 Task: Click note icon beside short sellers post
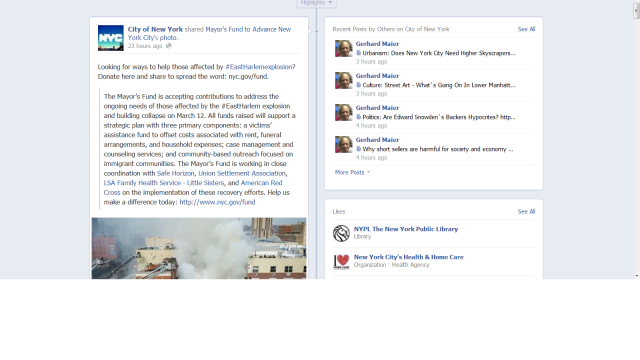pos(358,149)
